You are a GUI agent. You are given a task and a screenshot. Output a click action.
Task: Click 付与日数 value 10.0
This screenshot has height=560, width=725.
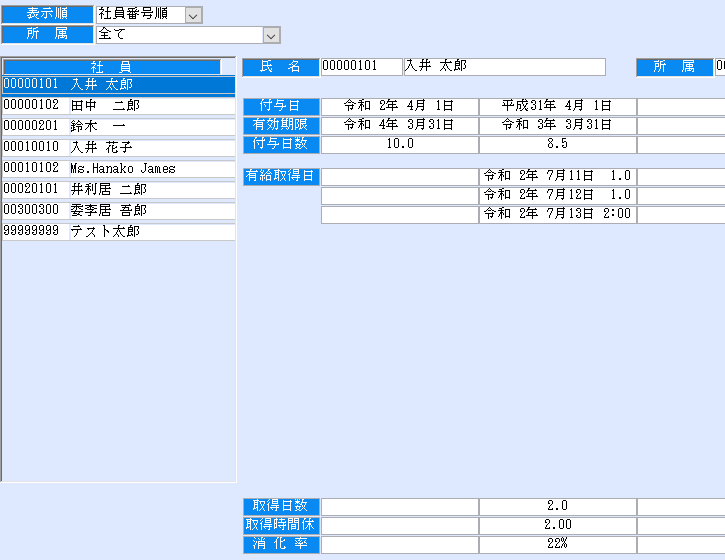399,144
